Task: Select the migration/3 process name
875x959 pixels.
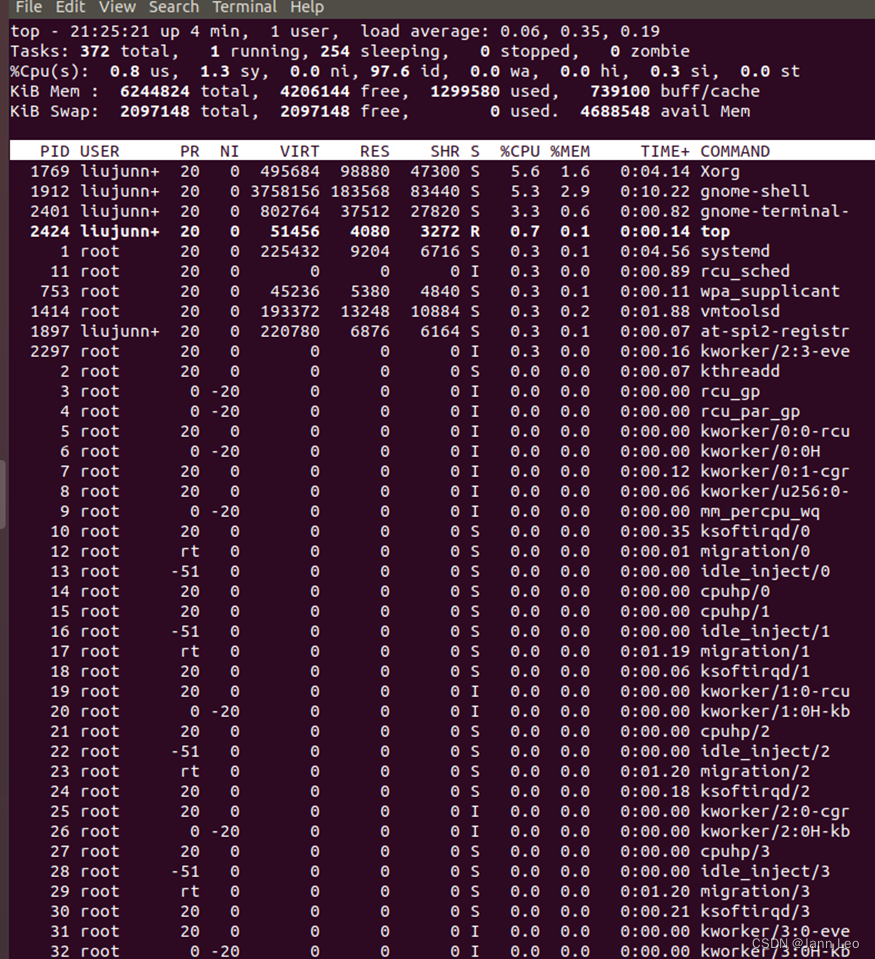Action: click(755, 892)
